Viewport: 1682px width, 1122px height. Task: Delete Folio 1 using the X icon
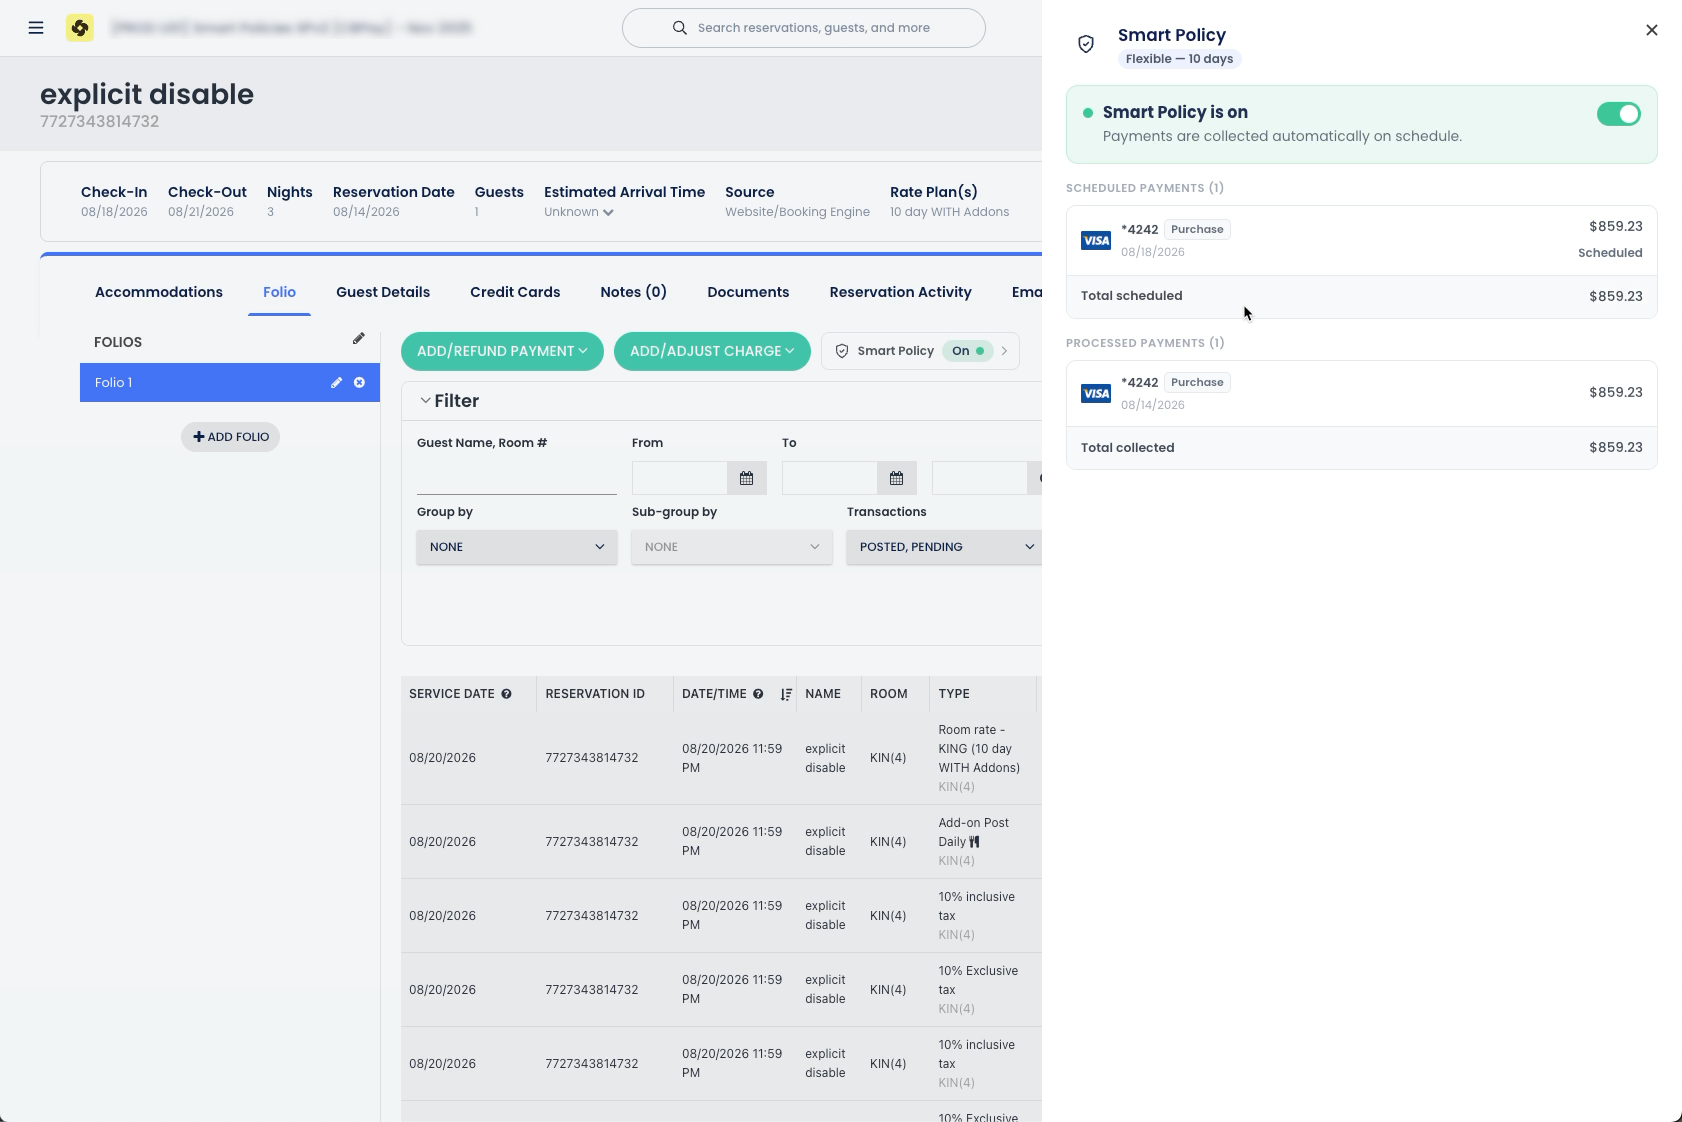point(360,383)
